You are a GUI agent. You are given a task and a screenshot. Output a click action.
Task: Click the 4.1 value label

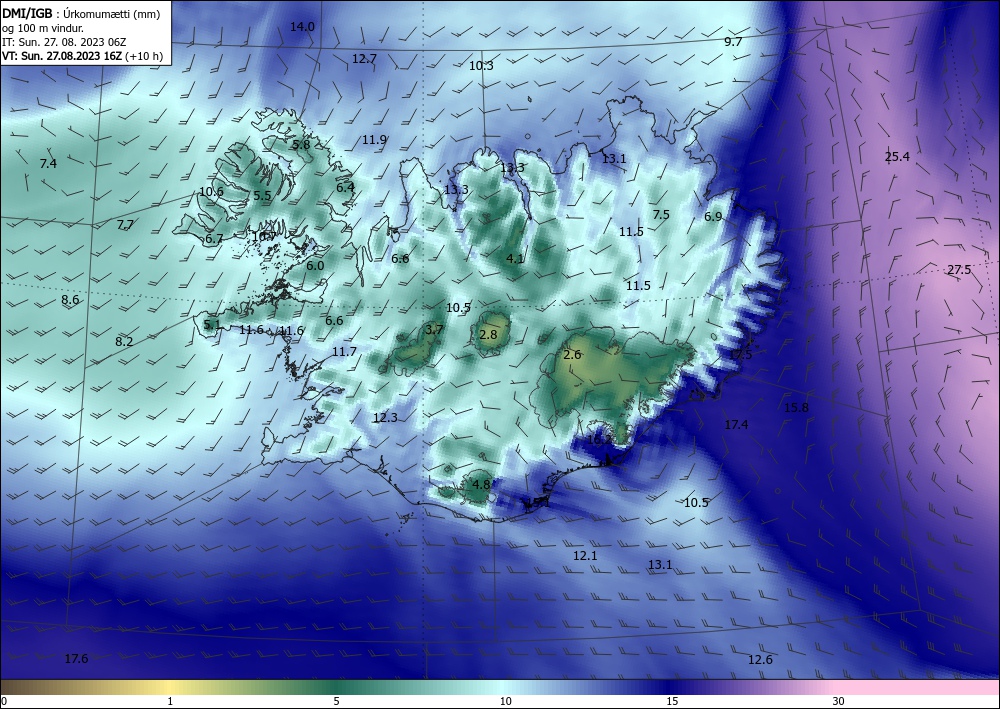tap(515, 258)
